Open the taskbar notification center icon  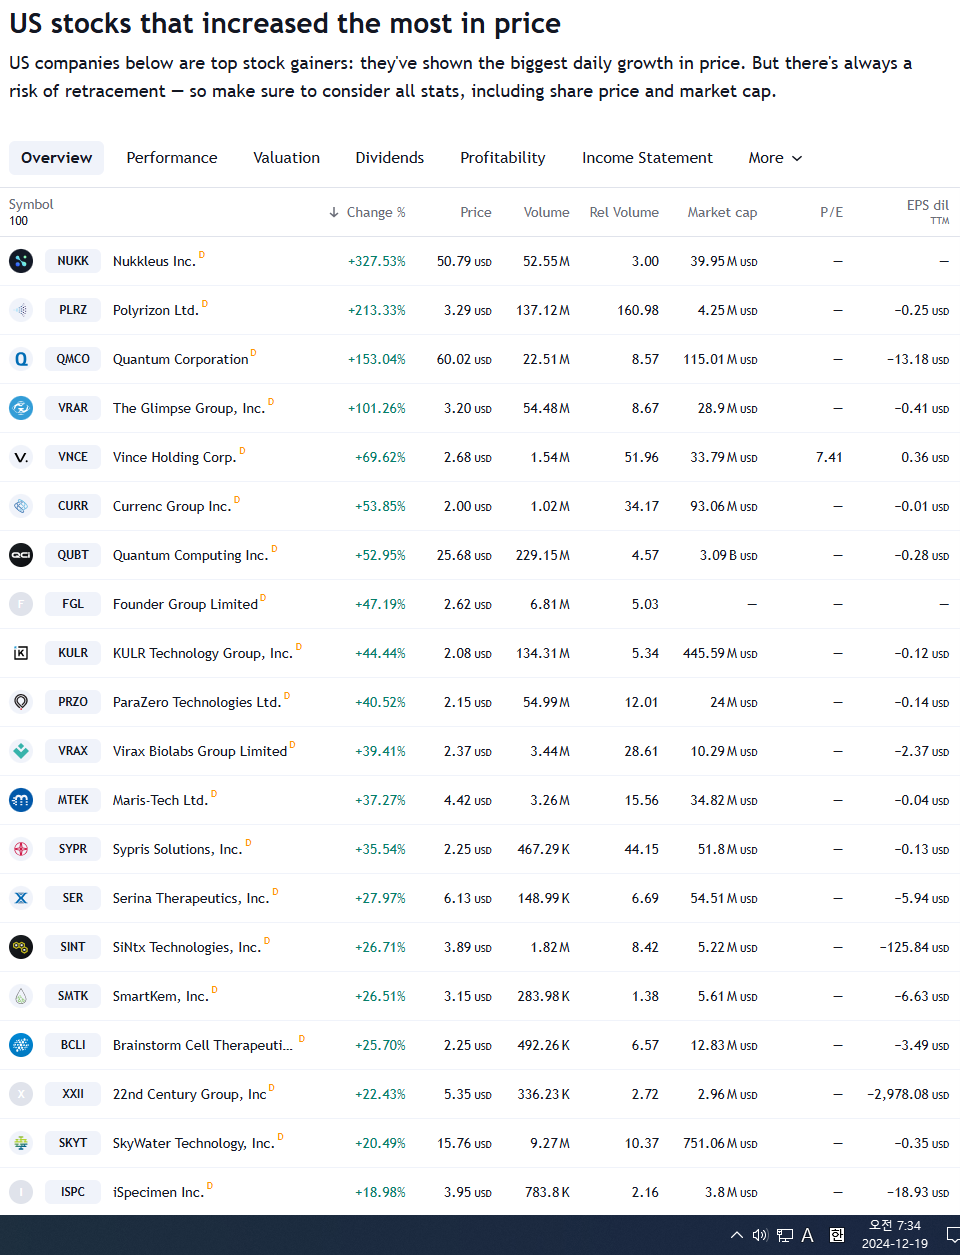pos(953,1235)
